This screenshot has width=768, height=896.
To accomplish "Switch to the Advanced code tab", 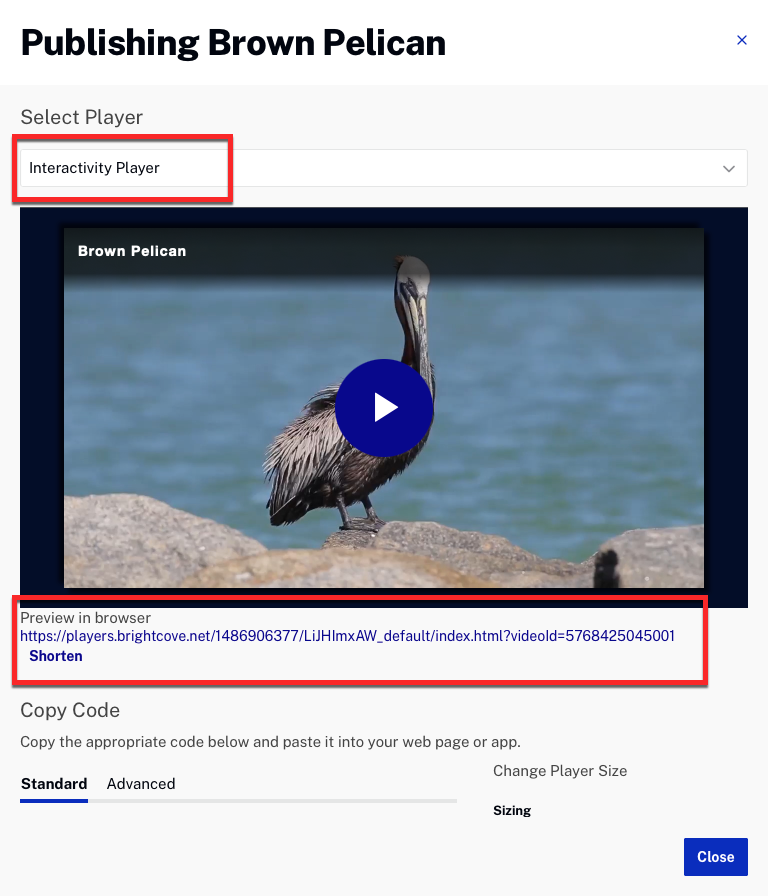I will point(141,784).
